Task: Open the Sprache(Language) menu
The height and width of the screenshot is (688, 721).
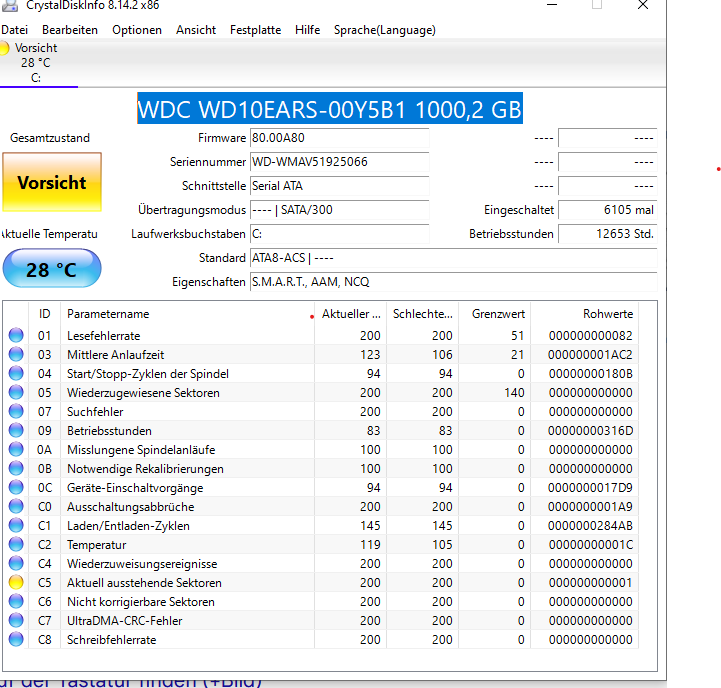Action: (384, 30)
